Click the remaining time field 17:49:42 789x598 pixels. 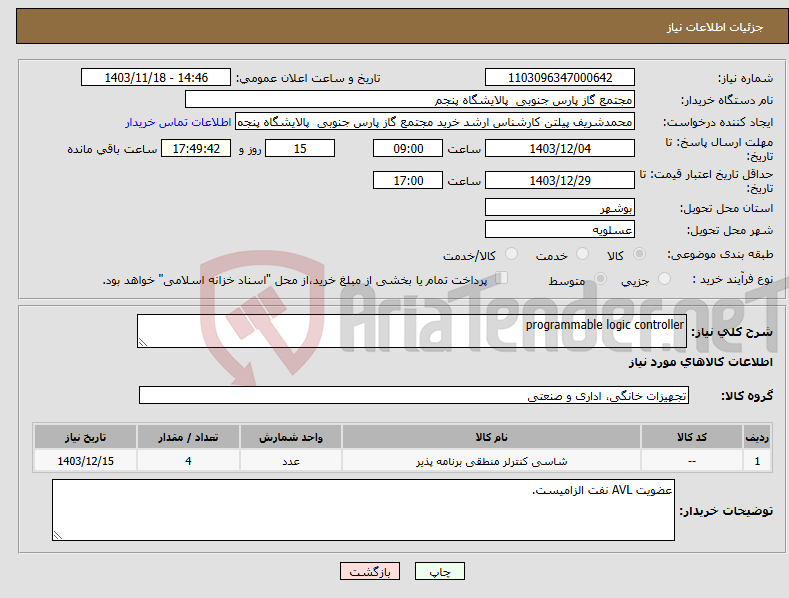pyautogui.click(x=196, y=148)
